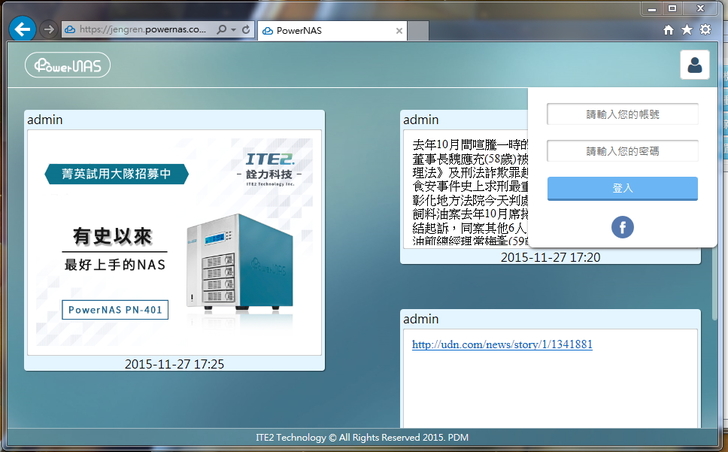Open the udn.com news story link
The height and width of the screenshot is (452, 728).
502,344
